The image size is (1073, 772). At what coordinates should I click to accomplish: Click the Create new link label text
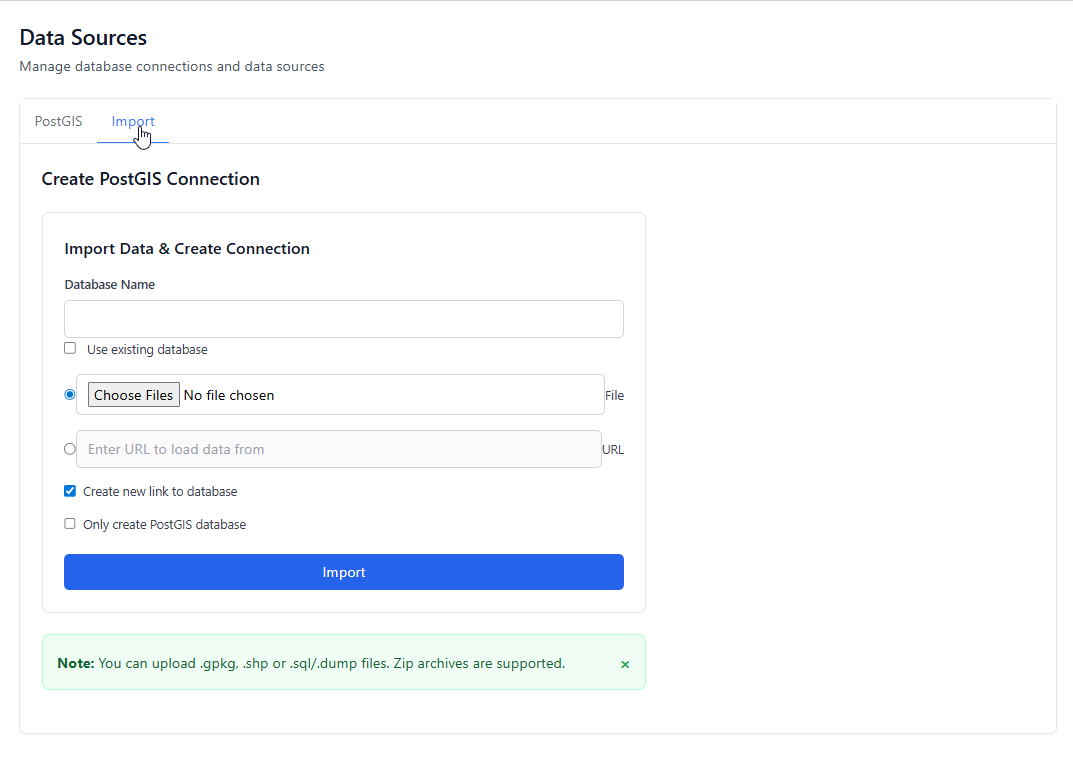160,492
